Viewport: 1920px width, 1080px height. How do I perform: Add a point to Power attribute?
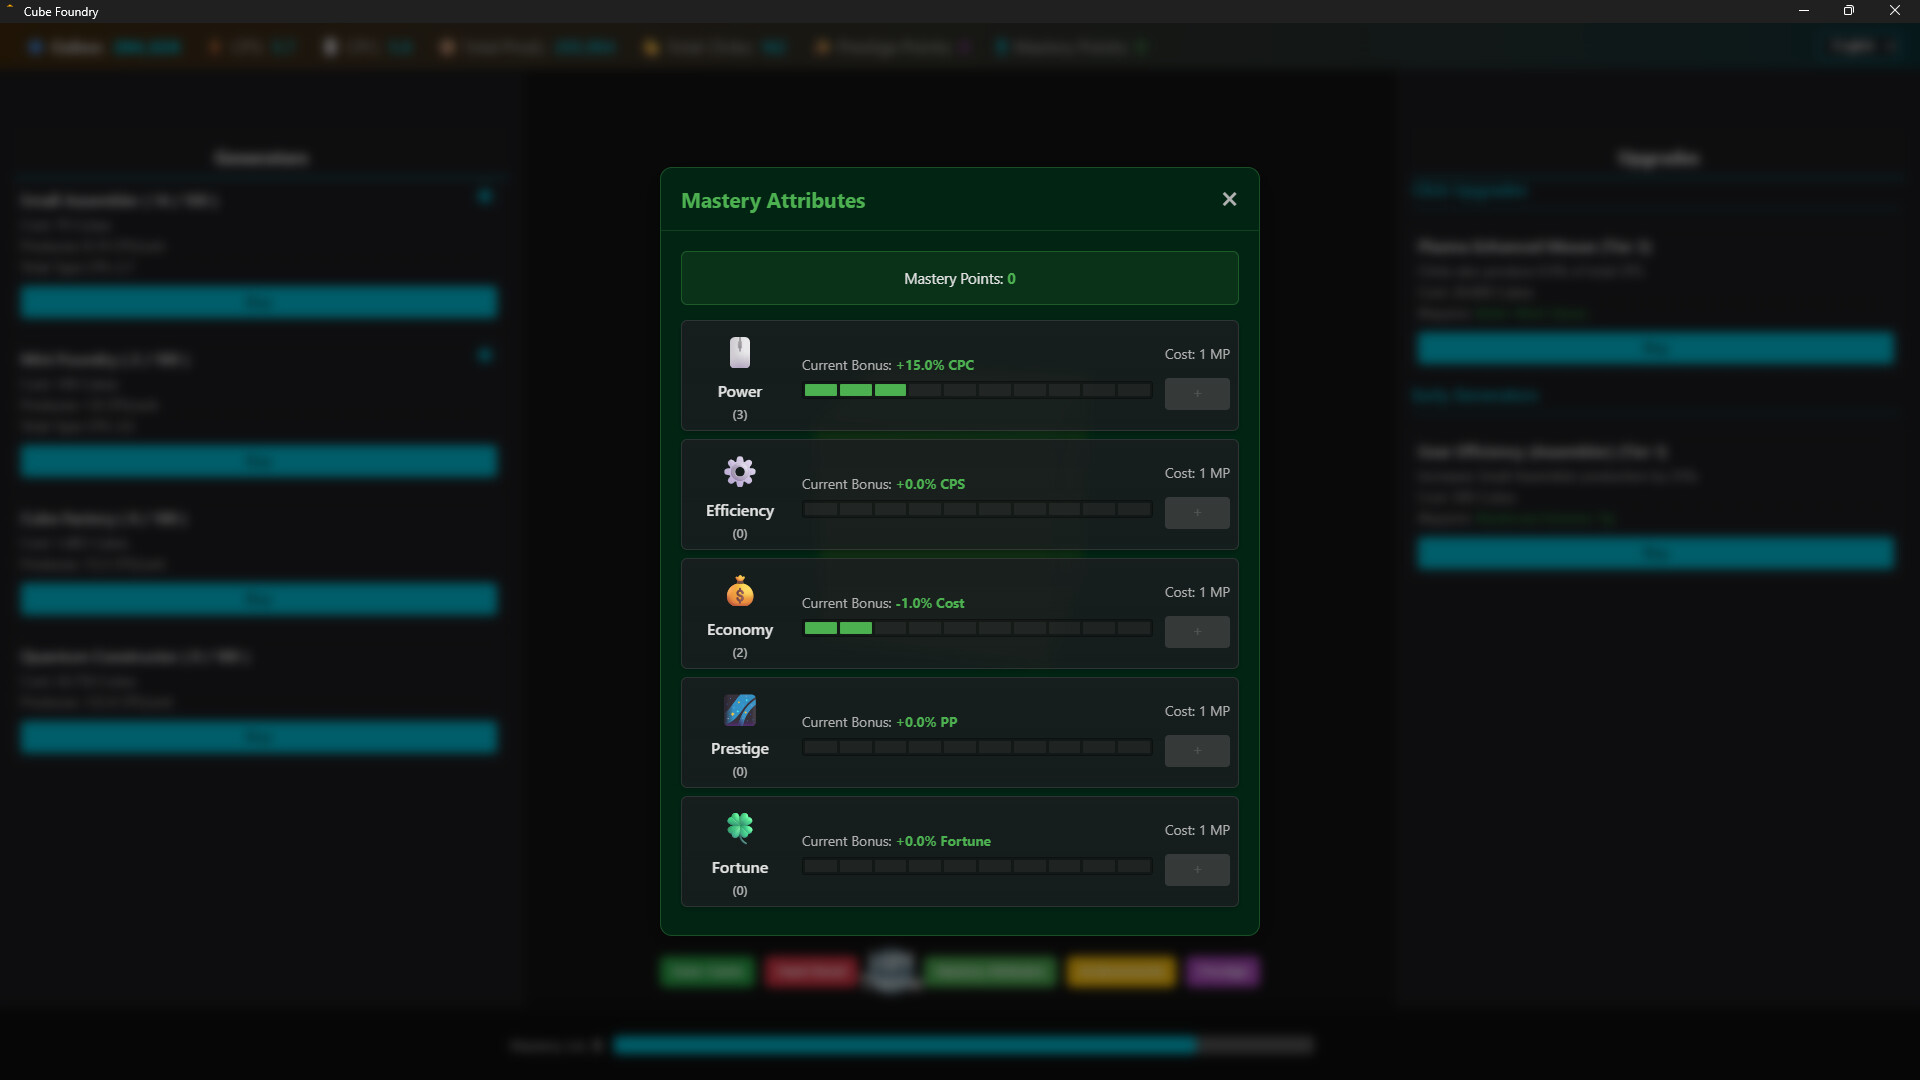point(1196,394)
